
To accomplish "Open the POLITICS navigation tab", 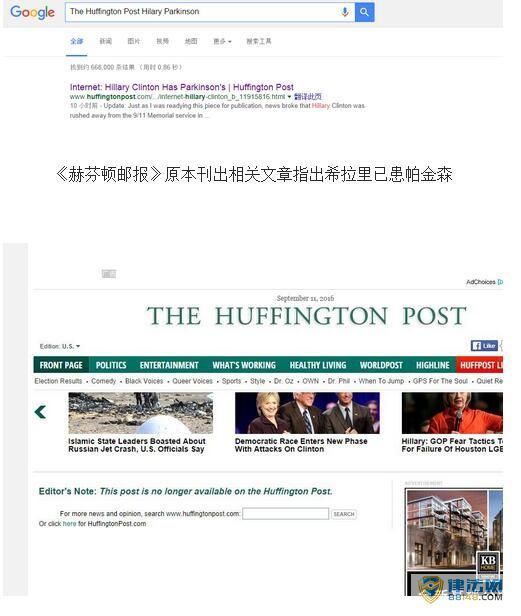I will [111, 365].
